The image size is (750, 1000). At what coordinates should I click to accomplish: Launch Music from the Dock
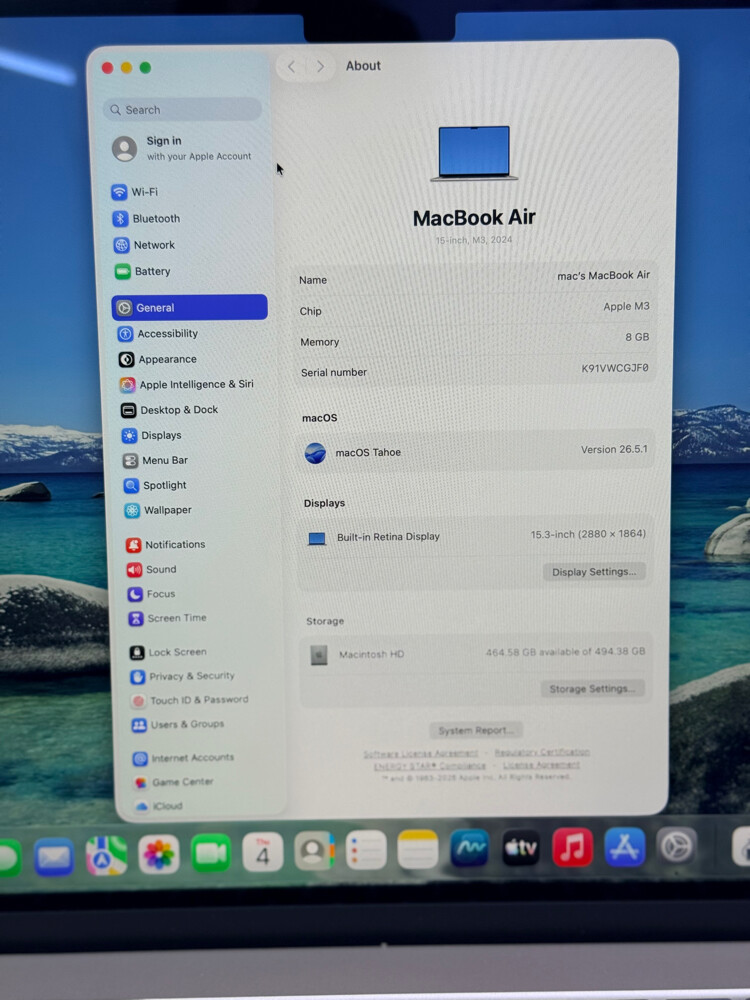click(573, 847)
